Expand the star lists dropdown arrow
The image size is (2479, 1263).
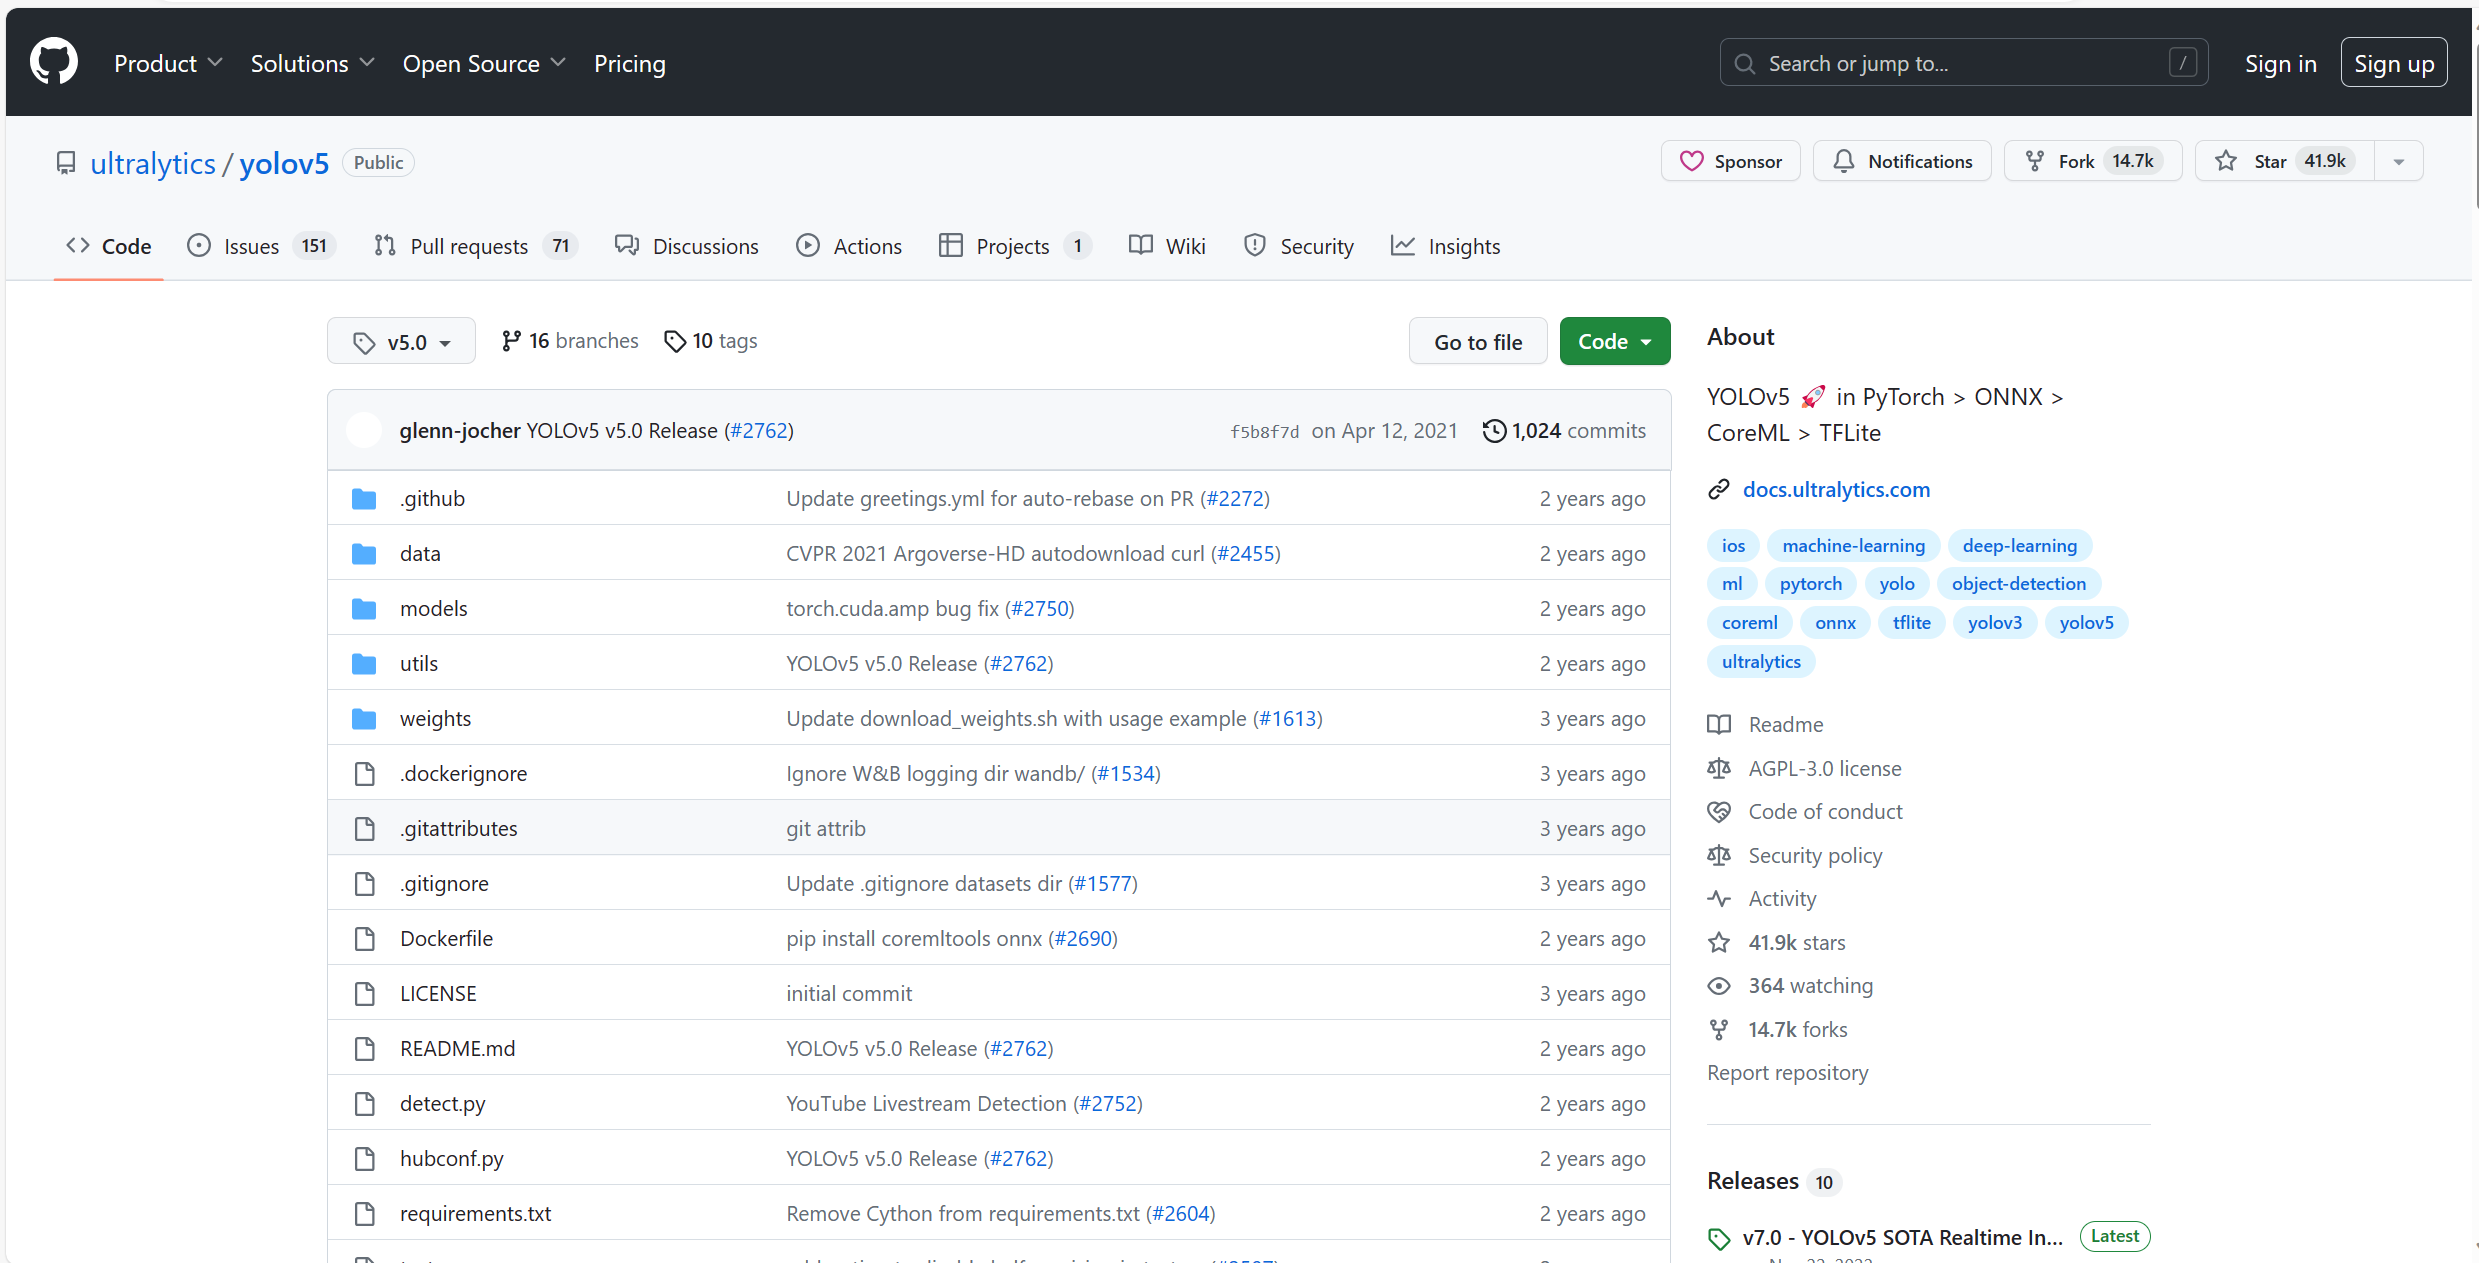click(x=2398, y=161)
